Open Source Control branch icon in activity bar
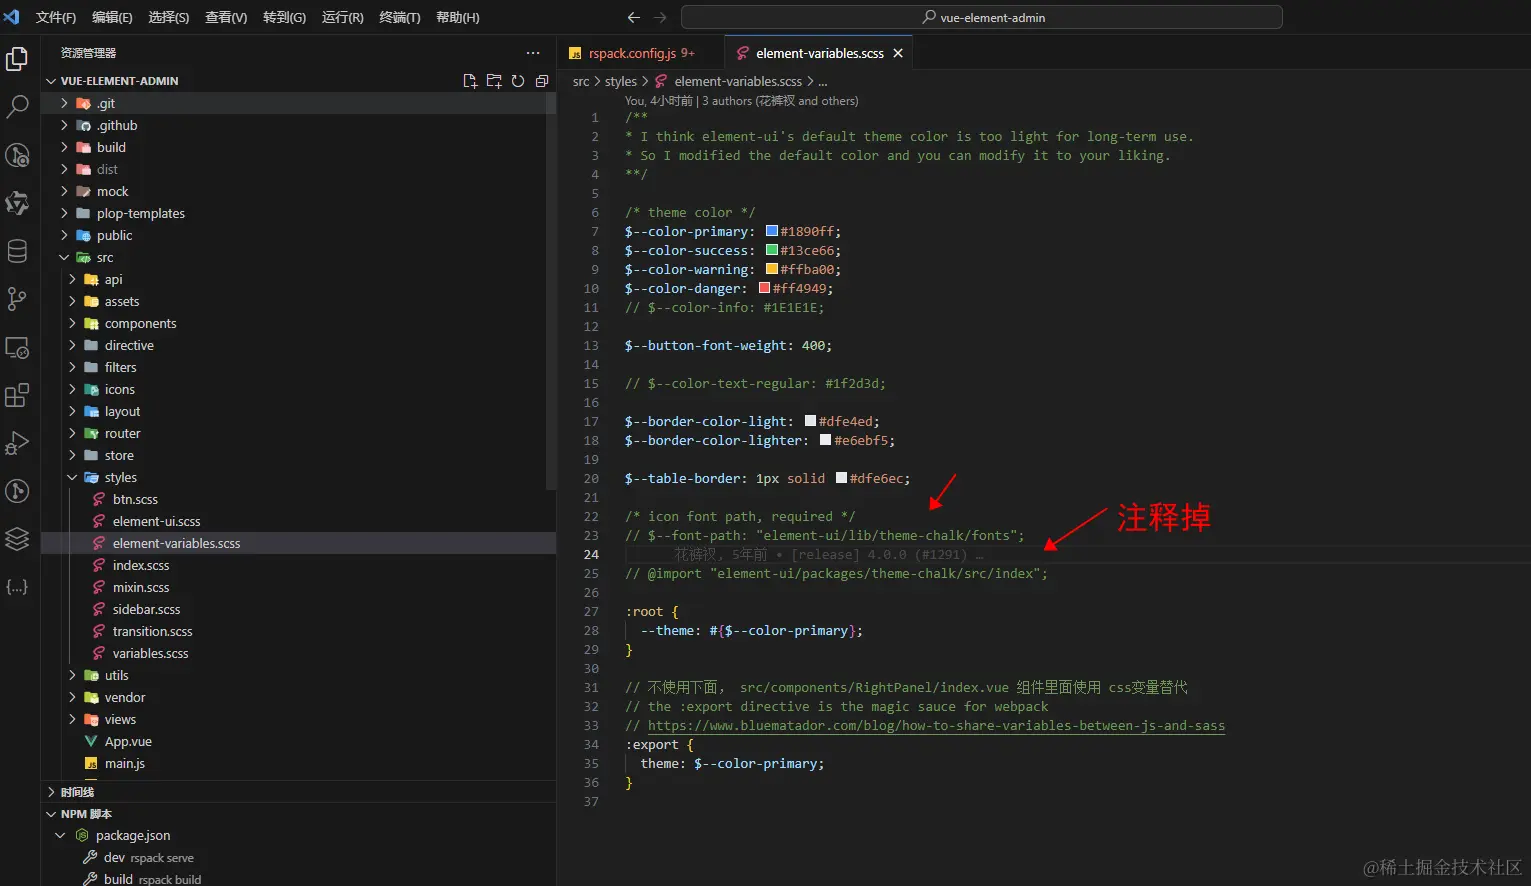The image size is (1531, 886). pos(17,299)
